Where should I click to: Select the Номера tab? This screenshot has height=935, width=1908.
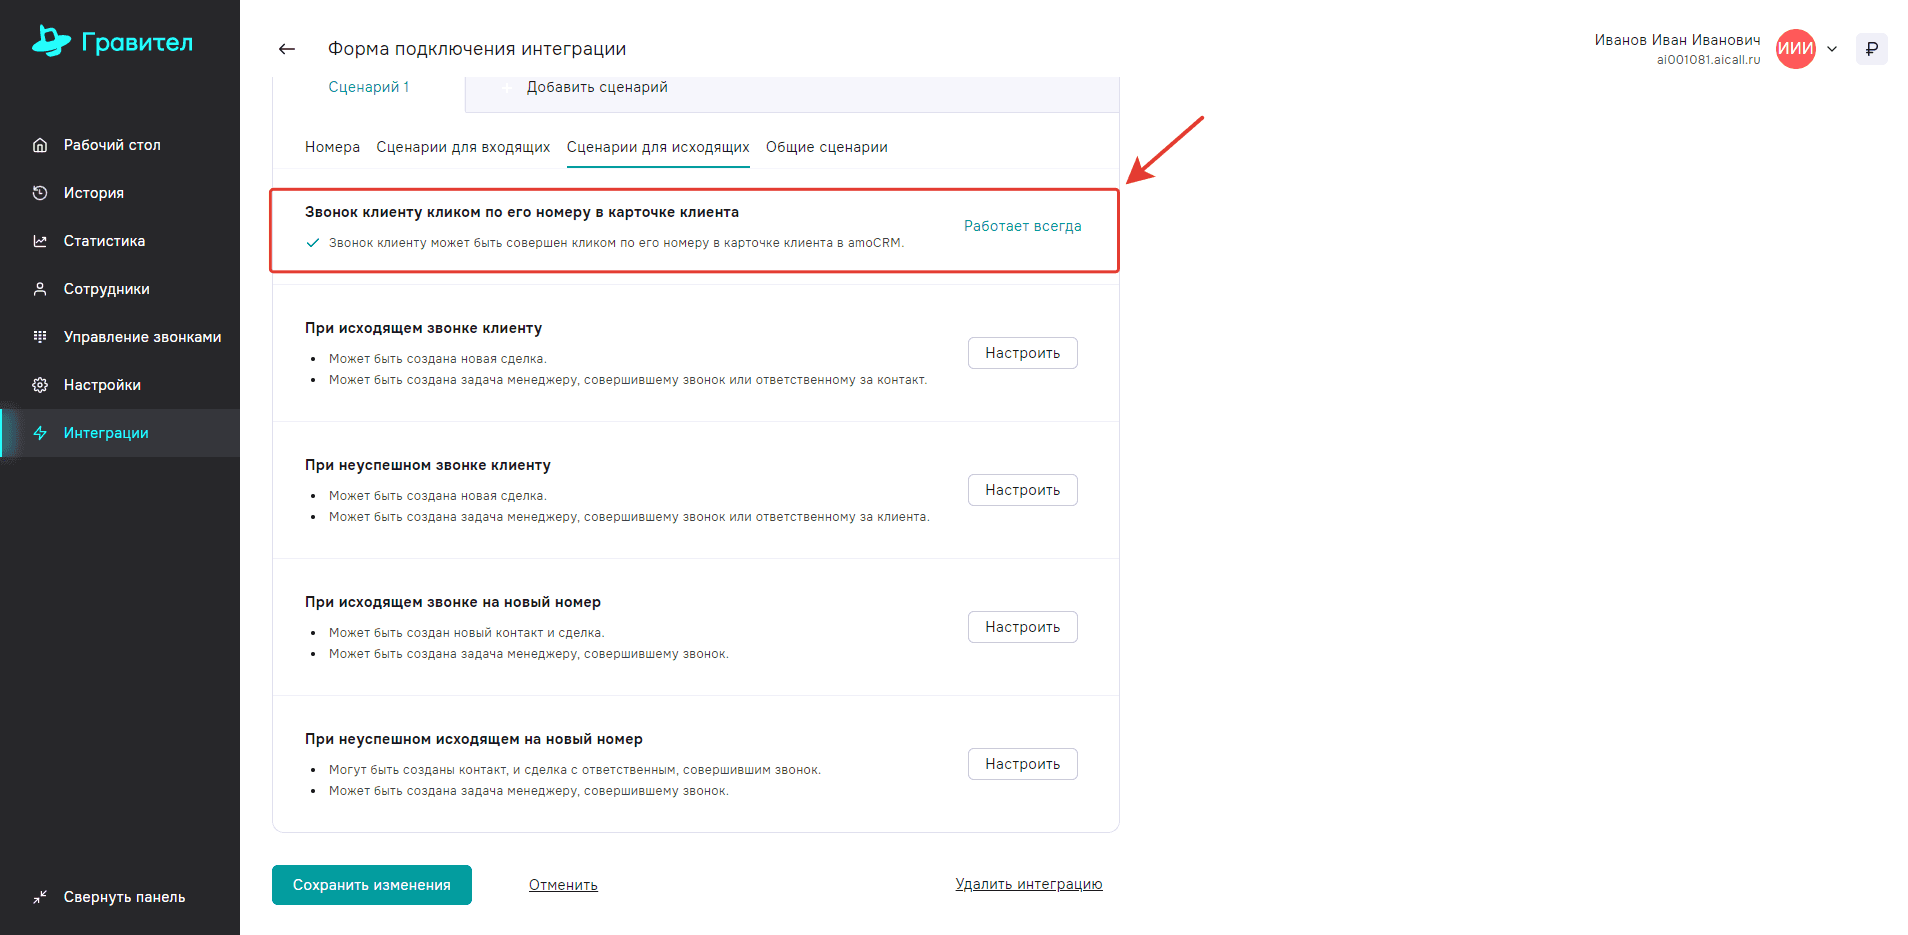point(332,147)
